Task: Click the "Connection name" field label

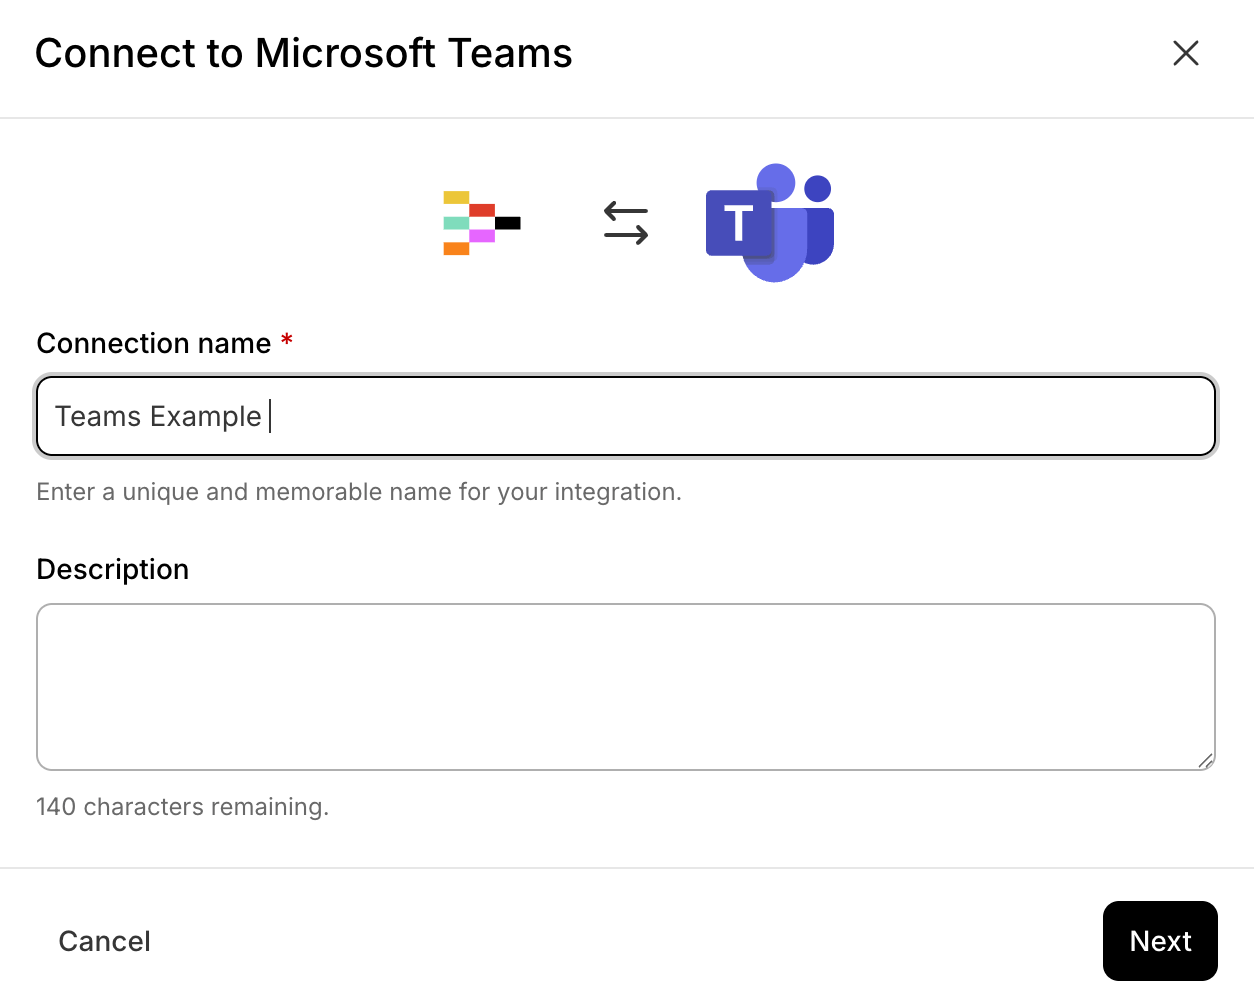Action: (x=154, y=343)
